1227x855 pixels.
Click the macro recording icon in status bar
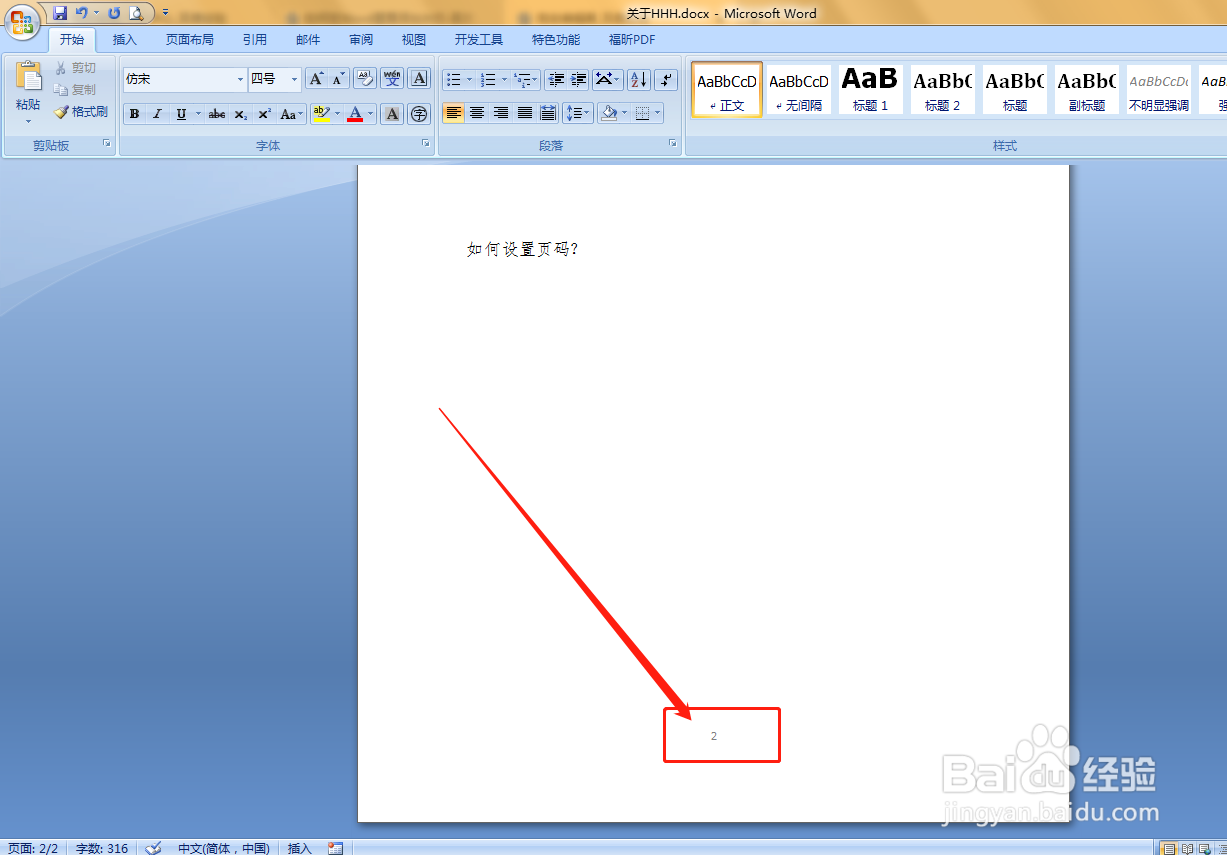click(x=335, y=848)
